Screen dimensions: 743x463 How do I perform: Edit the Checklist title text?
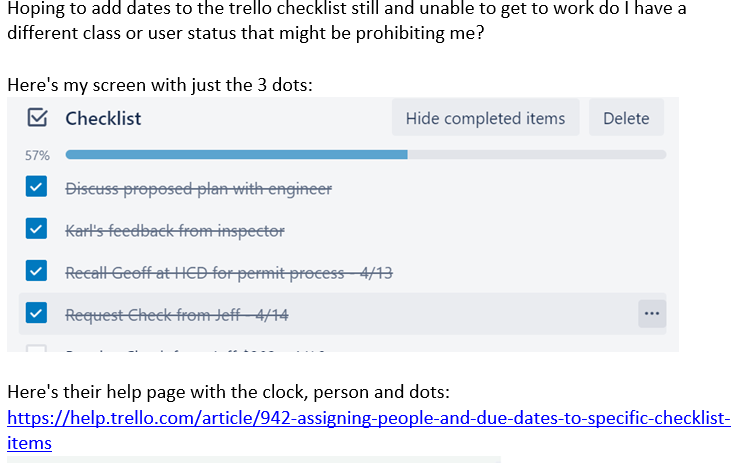103,118
